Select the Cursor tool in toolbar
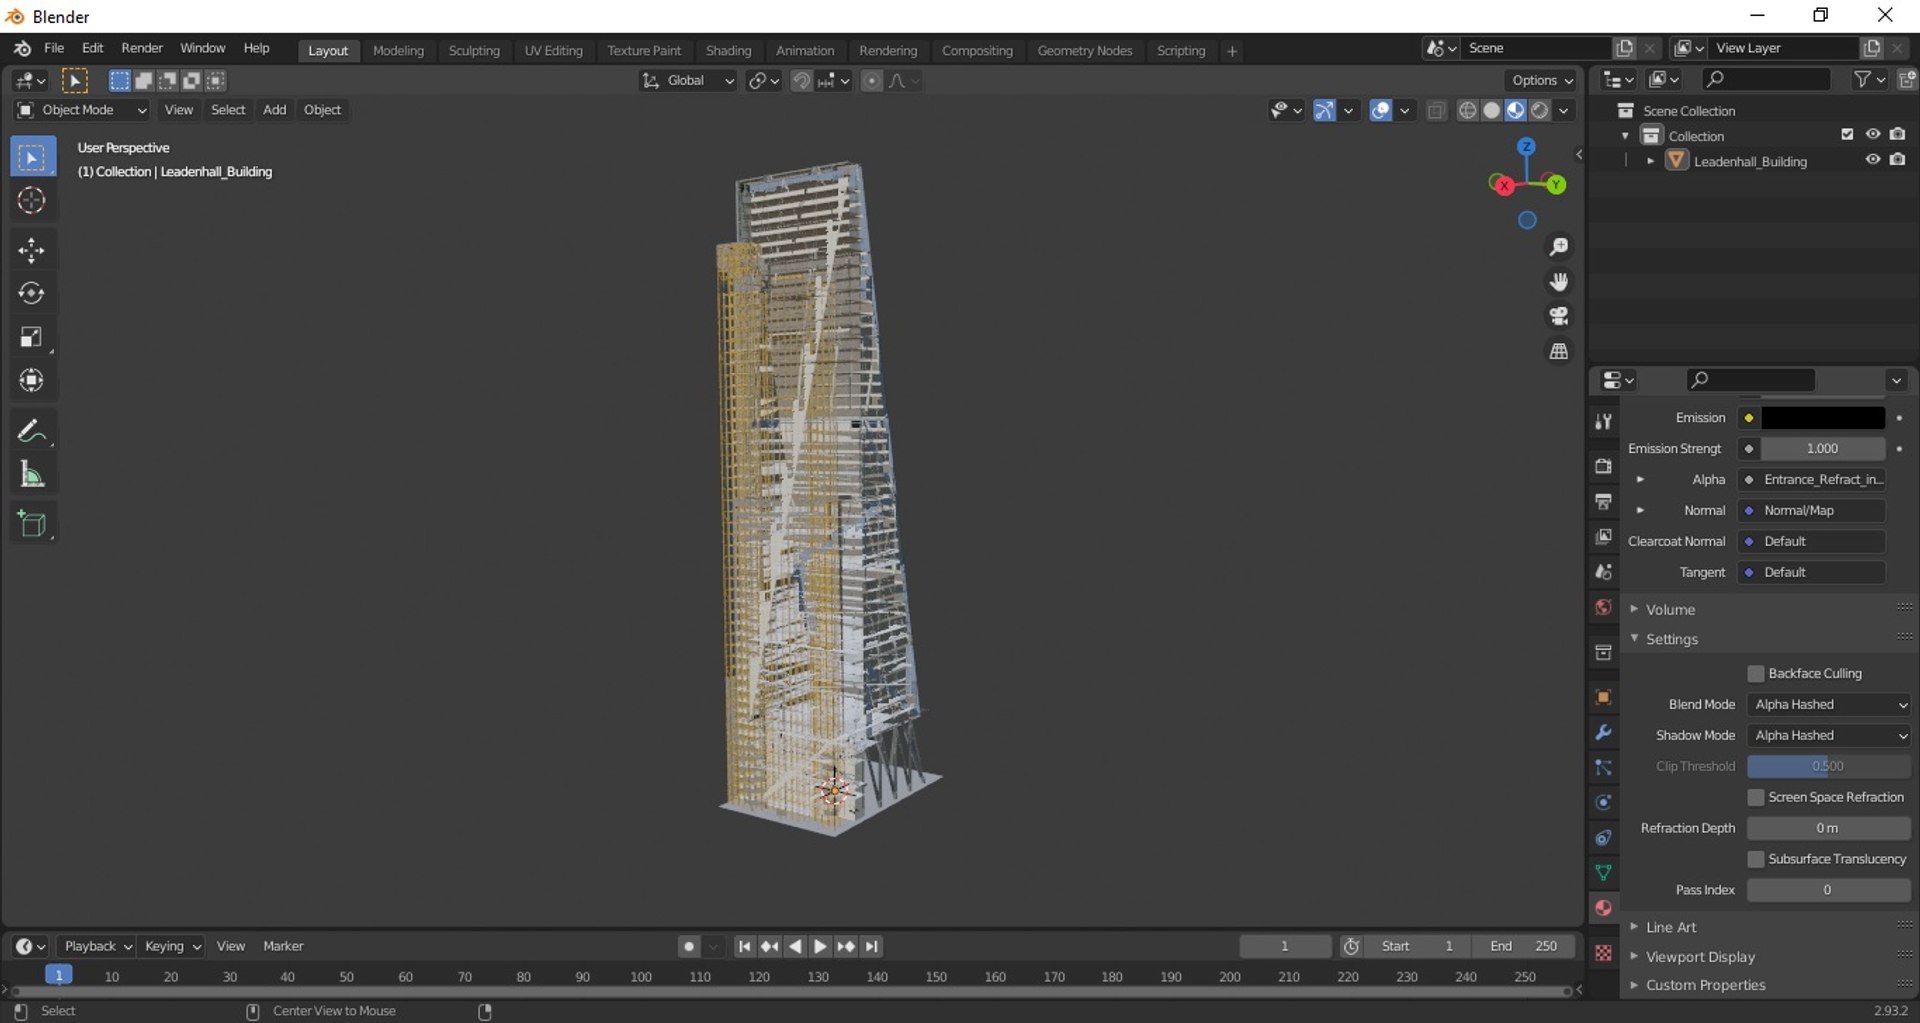Image resolution: width=1920 pixels, height=1023 pixels. point(32,201)
